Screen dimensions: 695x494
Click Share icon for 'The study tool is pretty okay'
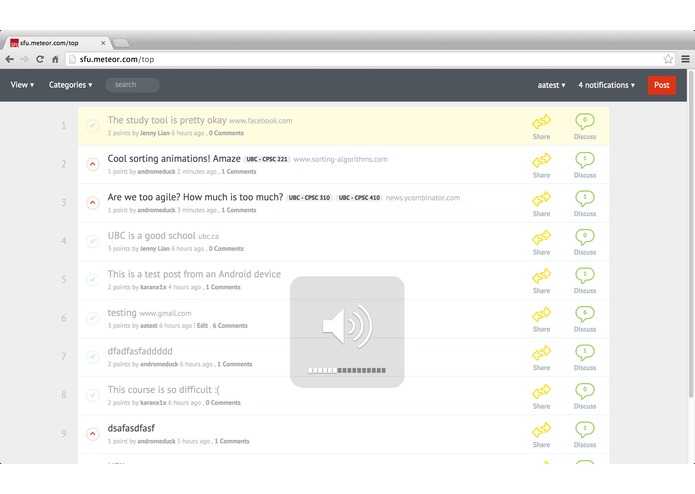[x=542, y=121]
